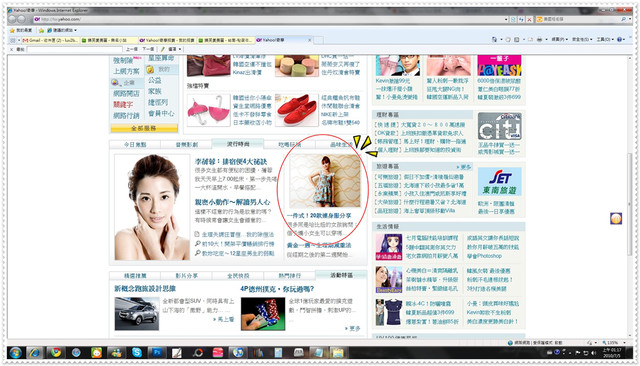Select the 精選推薦 tab in lower panel
The width and height of the screenshot is (640, 366).
point(135,276)
